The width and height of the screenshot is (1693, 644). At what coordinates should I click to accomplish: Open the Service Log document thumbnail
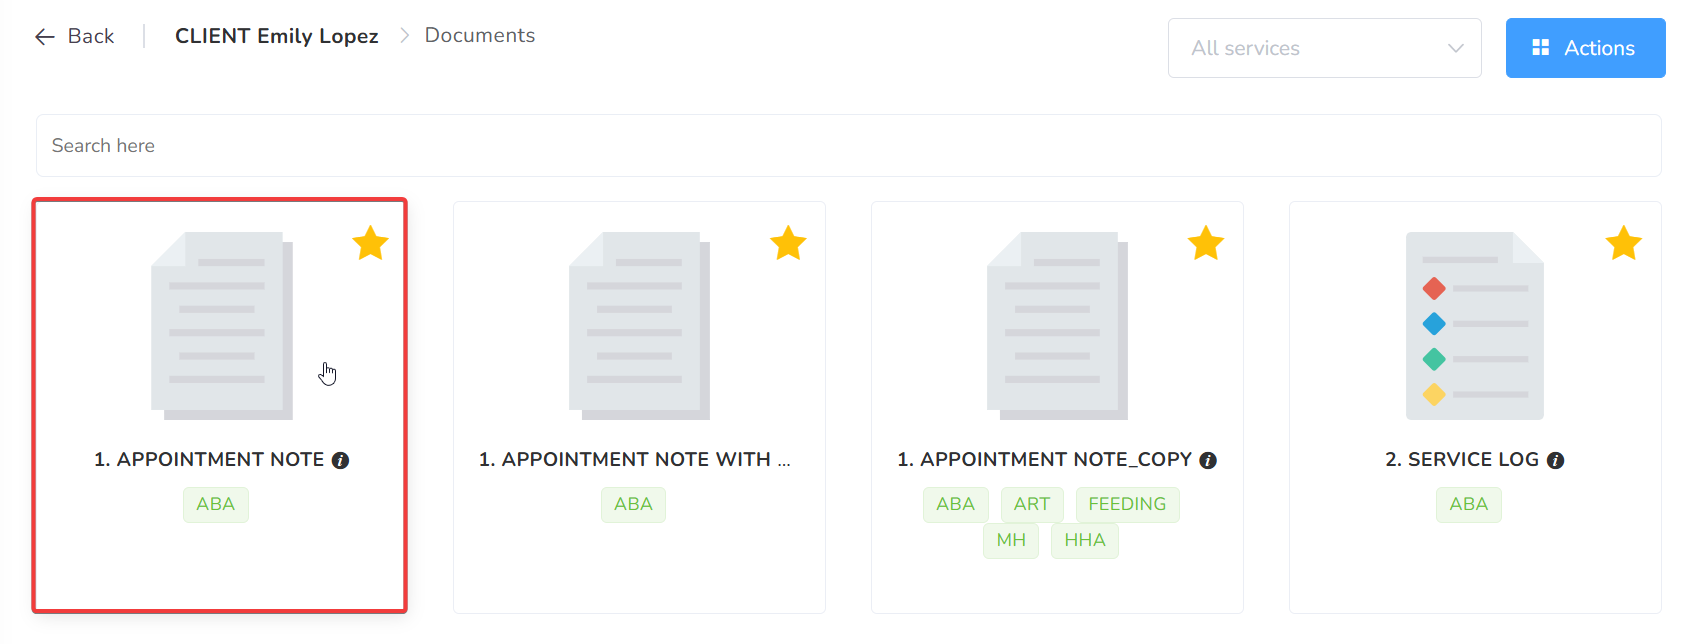[1474, 326]
